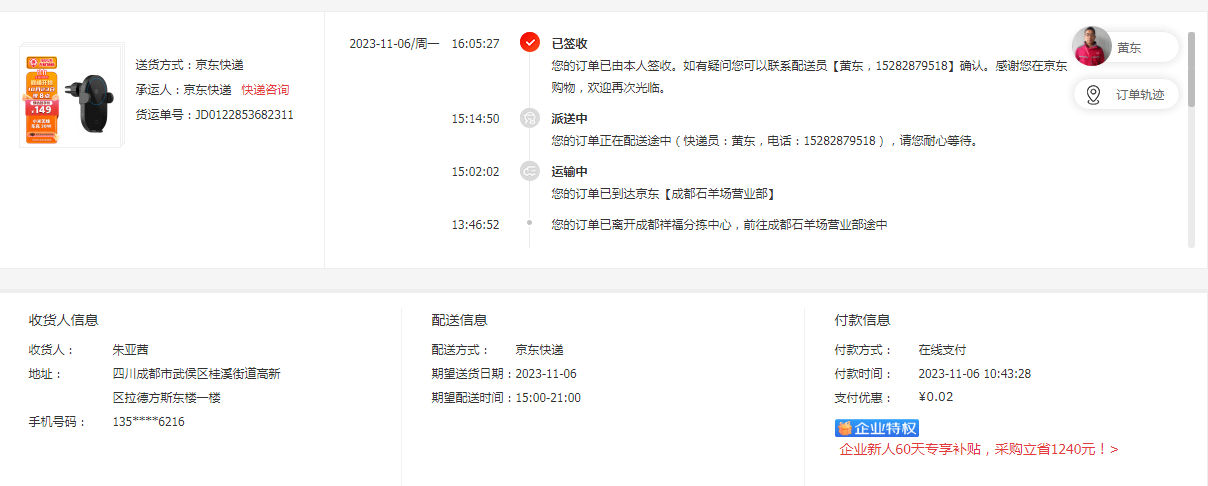Click the 您的订单已到达京东【成都石羊场营业部】 entry

click(665, 194)
